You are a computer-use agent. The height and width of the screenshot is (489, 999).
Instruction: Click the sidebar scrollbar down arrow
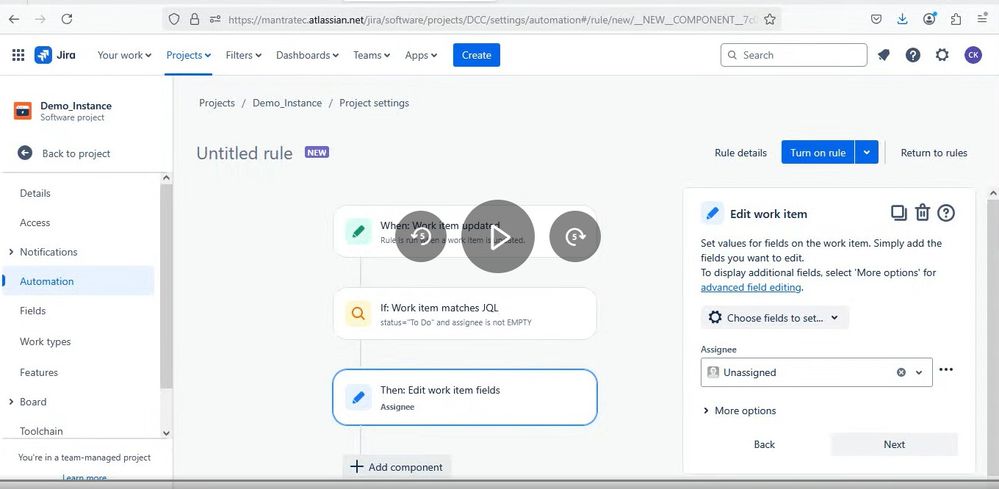pyautogui.click(x=166, y=433)
